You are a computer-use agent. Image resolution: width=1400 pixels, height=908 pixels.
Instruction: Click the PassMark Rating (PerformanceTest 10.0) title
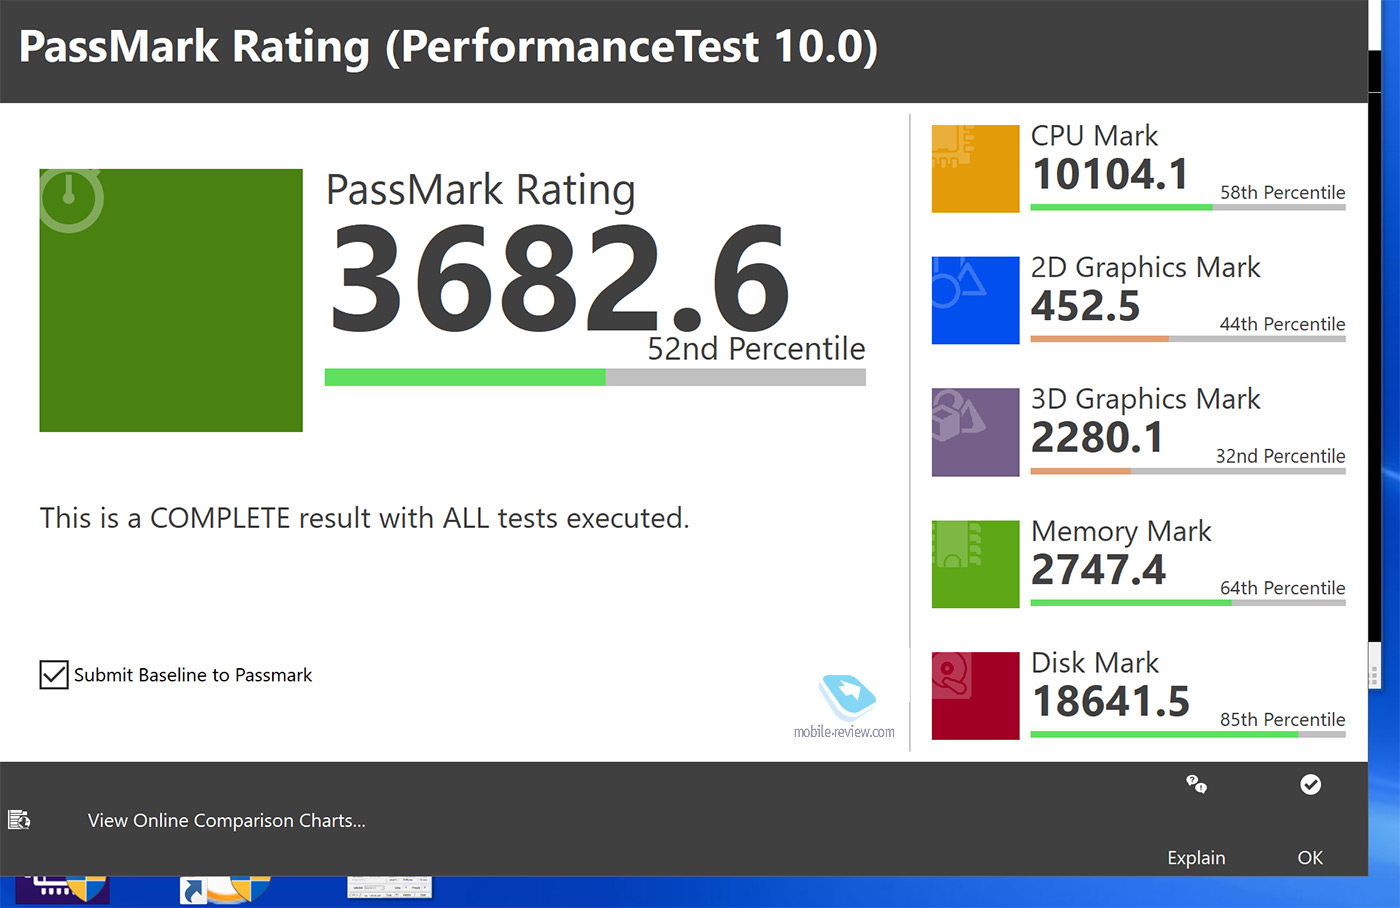448,47
